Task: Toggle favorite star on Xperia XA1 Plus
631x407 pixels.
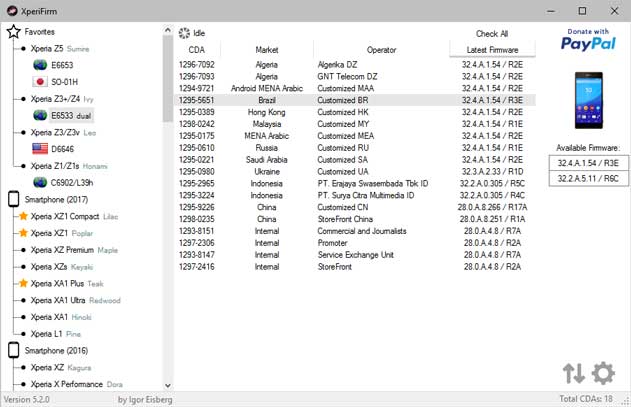Action: click(23, 283)
